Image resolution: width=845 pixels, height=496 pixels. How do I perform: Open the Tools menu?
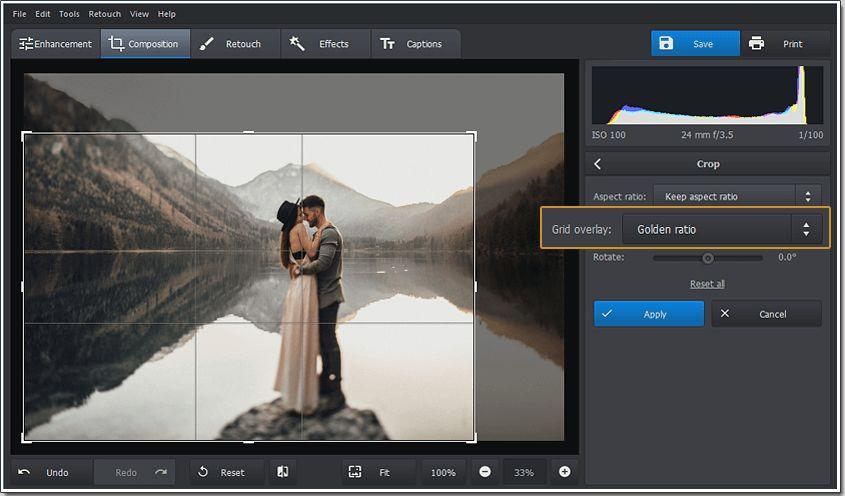point(69,14)
